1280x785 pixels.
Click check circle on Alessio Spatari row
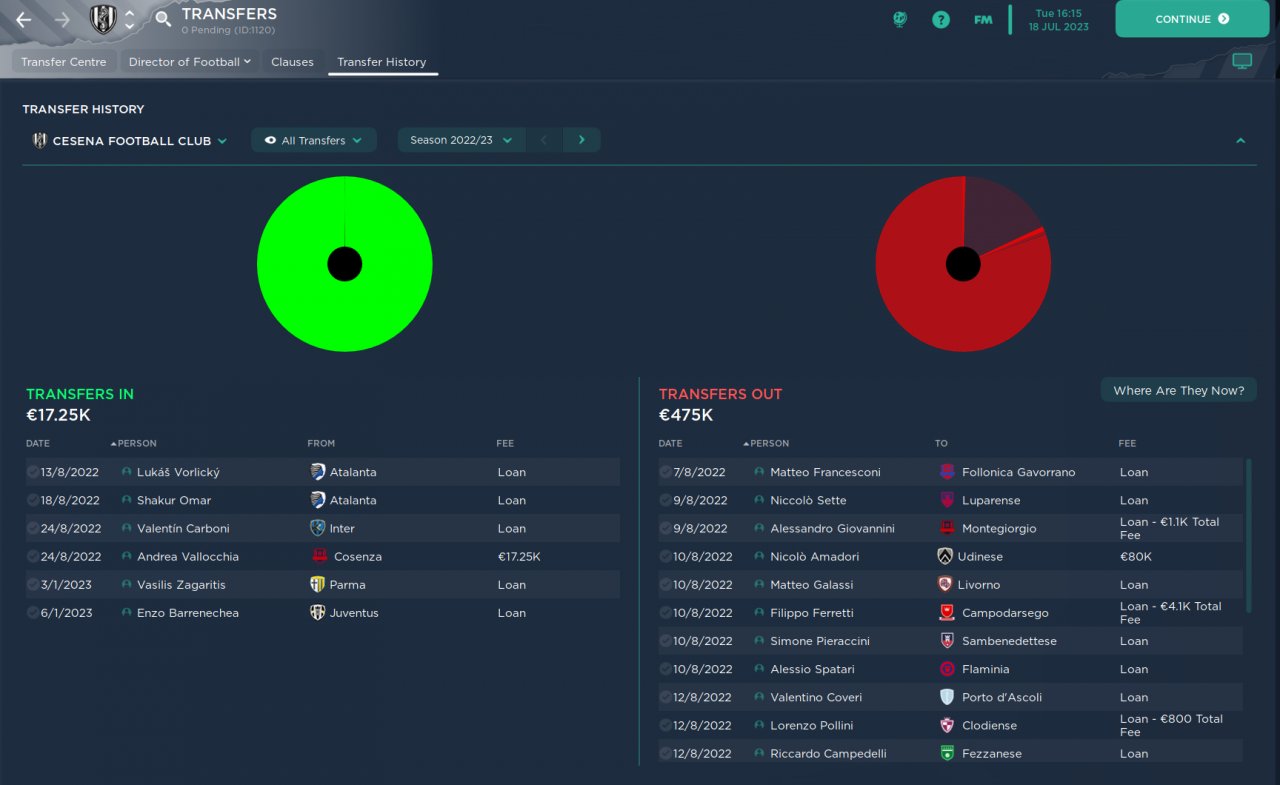pyautogui.click(x=666, y=669)
